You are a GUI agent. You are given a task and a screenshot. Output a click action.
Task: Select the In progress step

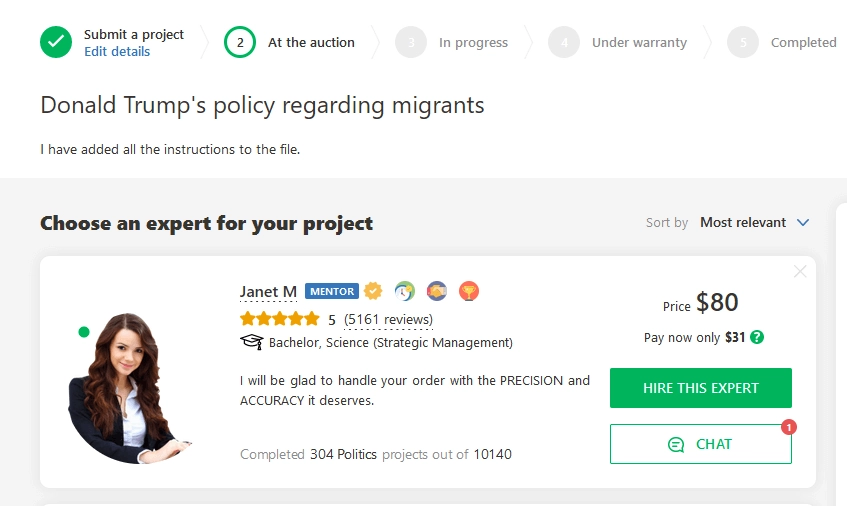452,42
